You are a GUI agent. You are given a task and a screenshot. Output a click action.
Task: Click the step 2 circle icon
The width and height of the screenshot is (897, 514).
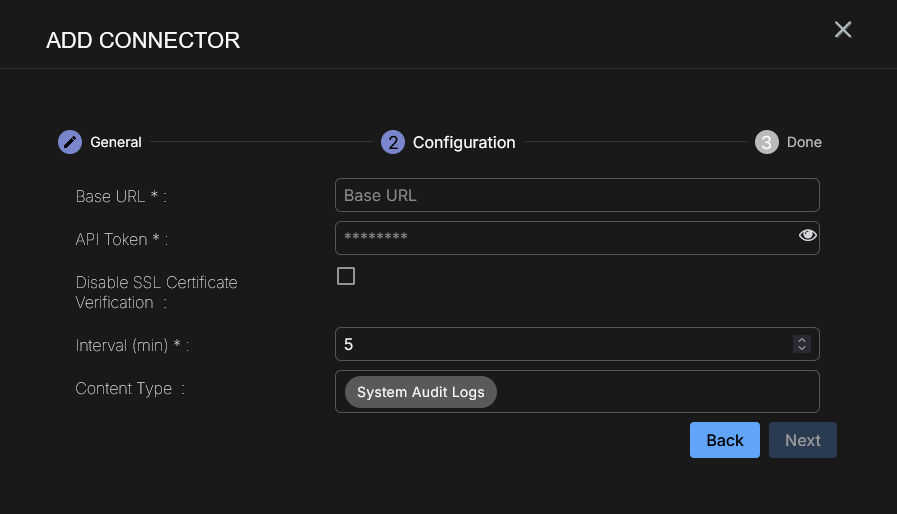[392, 142]
